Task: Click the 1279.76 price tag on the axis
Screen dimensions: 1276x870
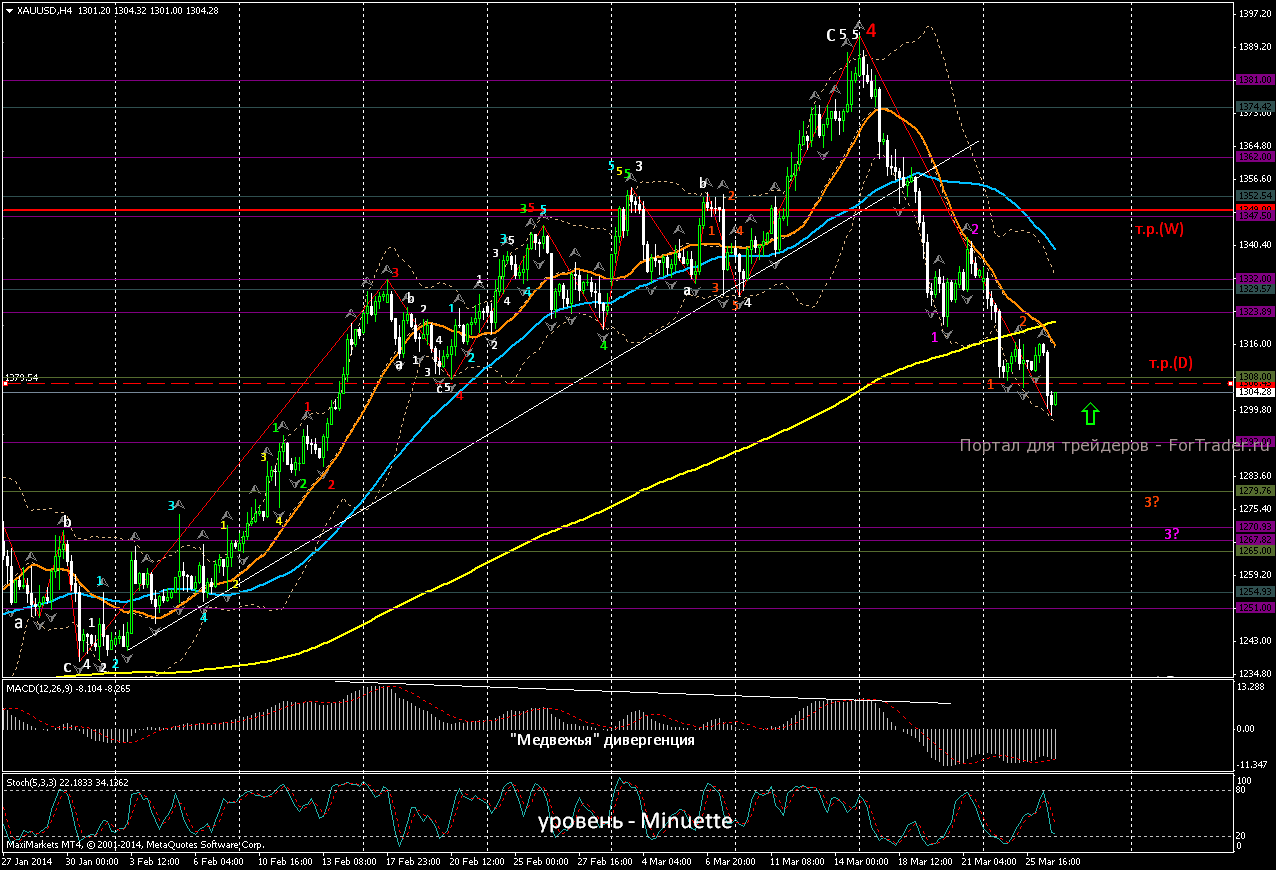Action: [x=1254, y=491]
